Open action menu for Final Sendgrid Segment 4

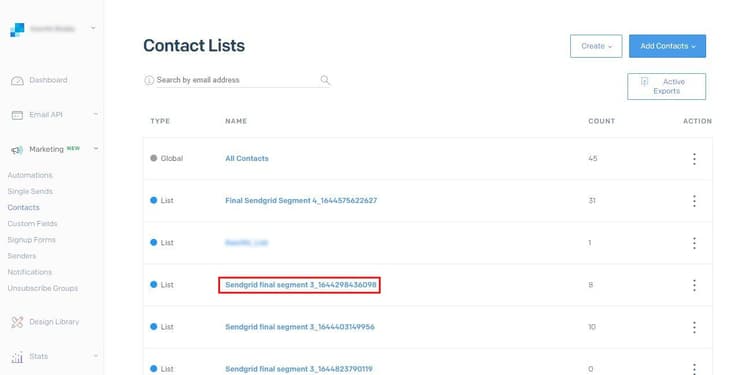pos(694,201)
